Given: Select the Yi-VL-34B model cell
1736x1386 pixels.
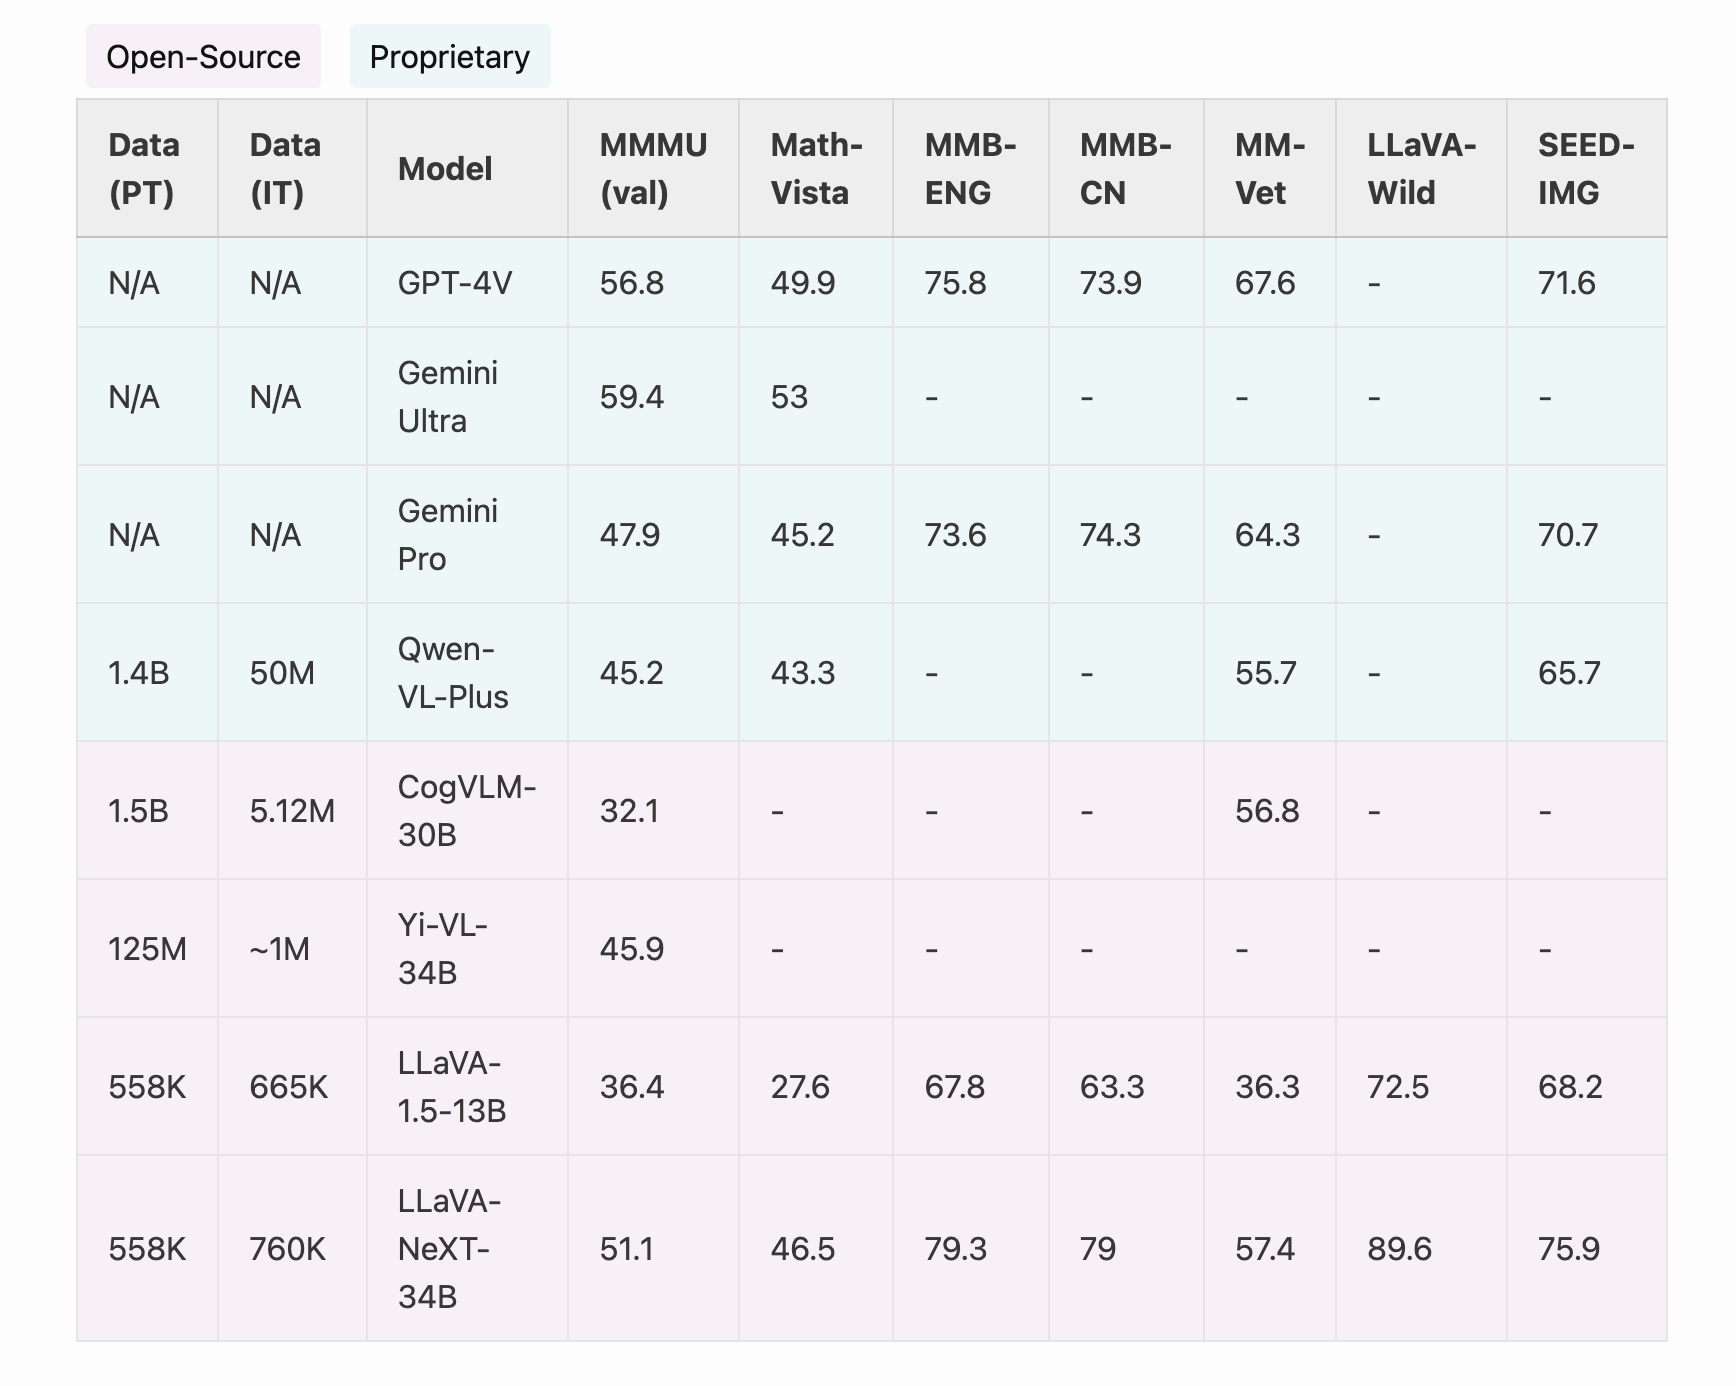Looking at the screenshot, I should coord(443,949).
